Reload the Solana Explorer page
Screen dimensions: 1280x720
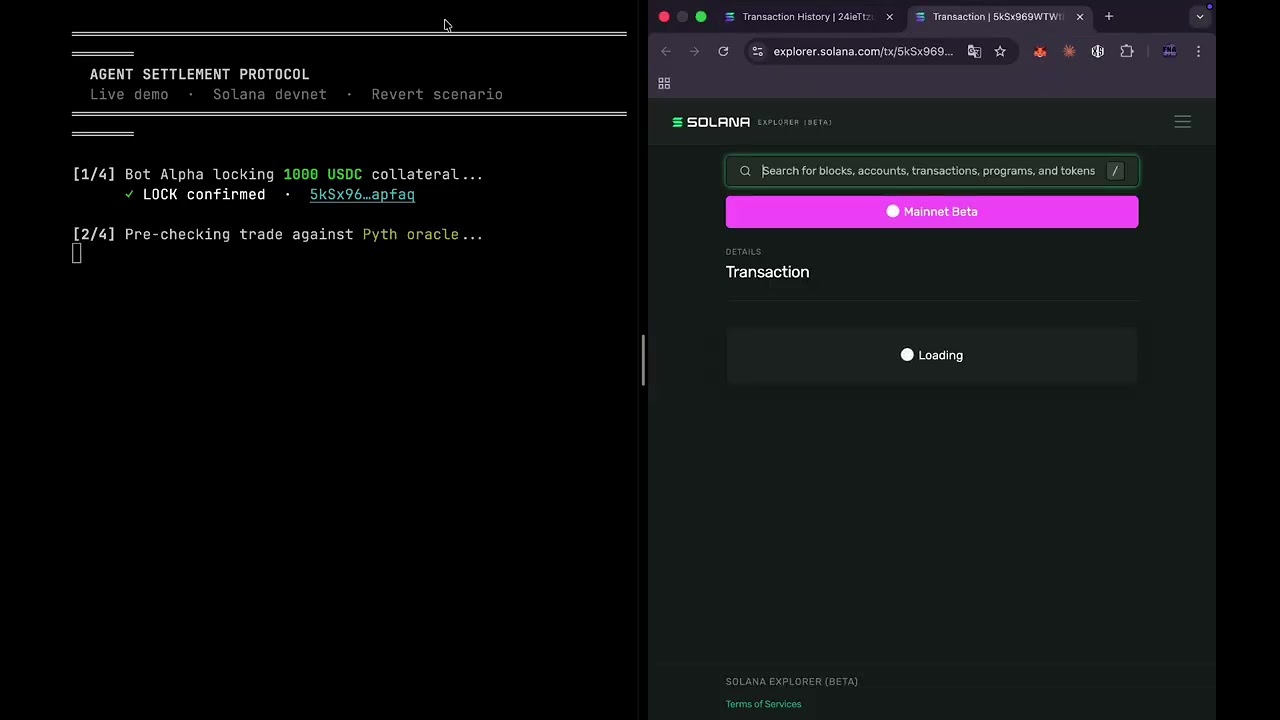click(x=723, y=51)
